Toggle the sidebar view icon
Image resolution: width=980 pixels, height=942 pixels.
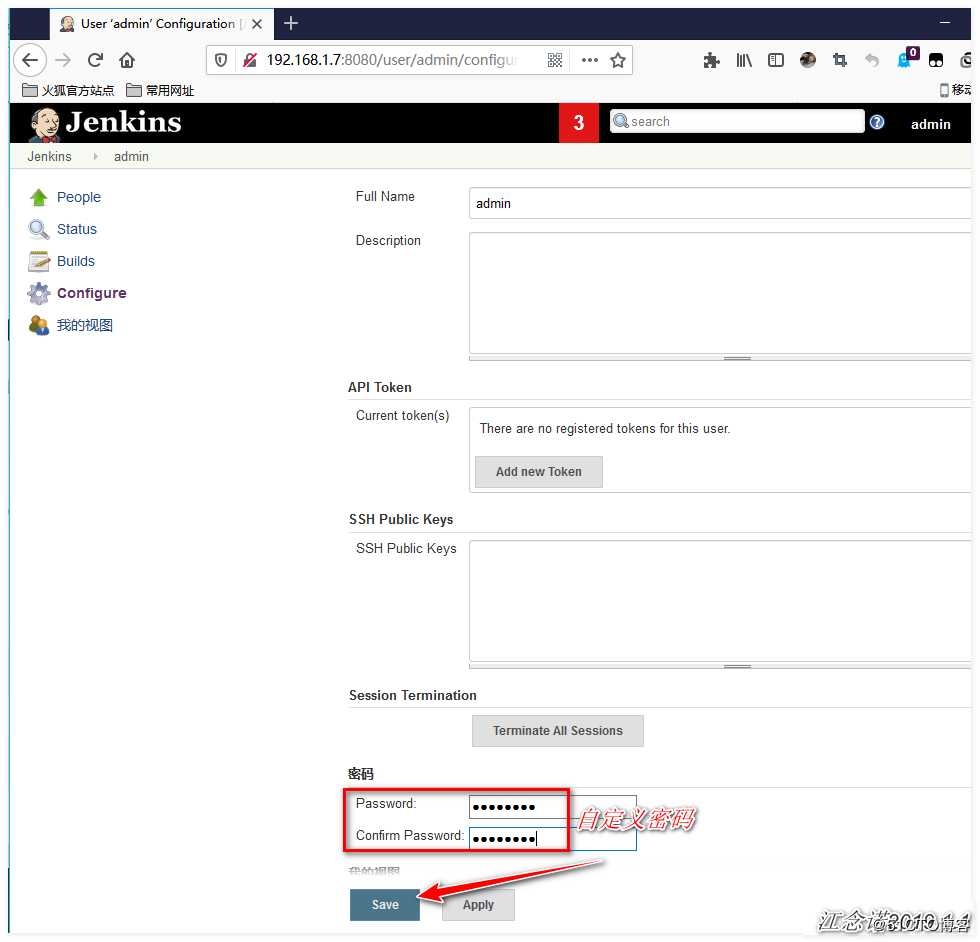click(776, 60)
